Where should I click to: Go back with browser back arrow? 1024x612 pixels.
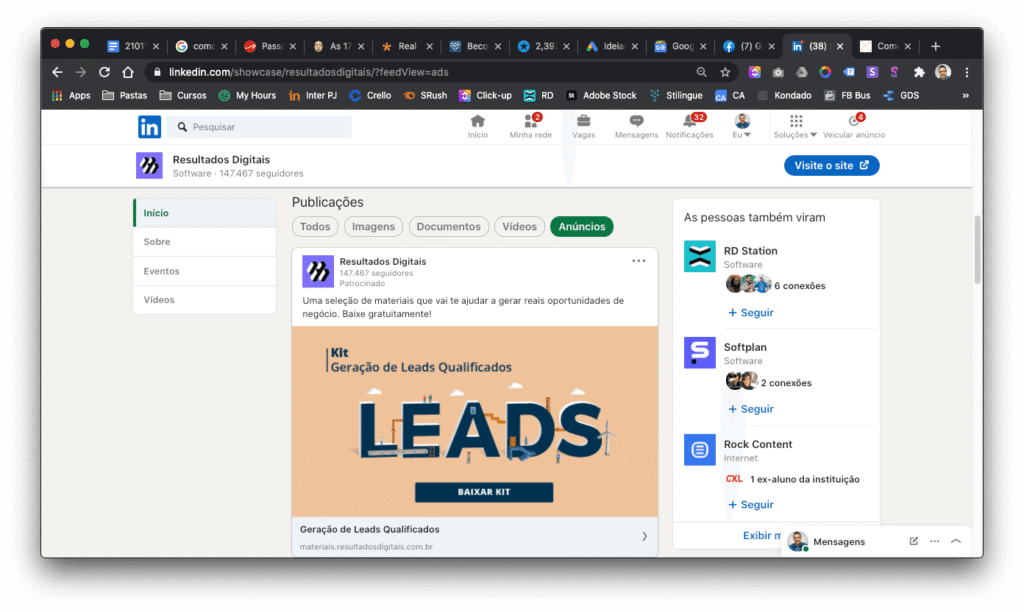57,72
